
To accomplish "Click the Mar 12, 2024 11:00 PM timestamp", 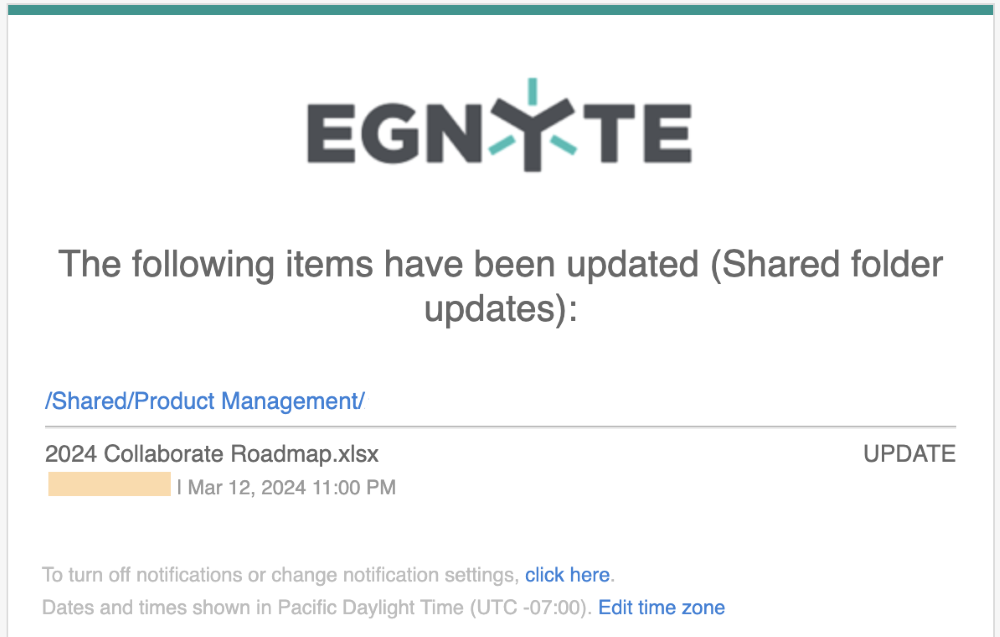I will [292, 488].
